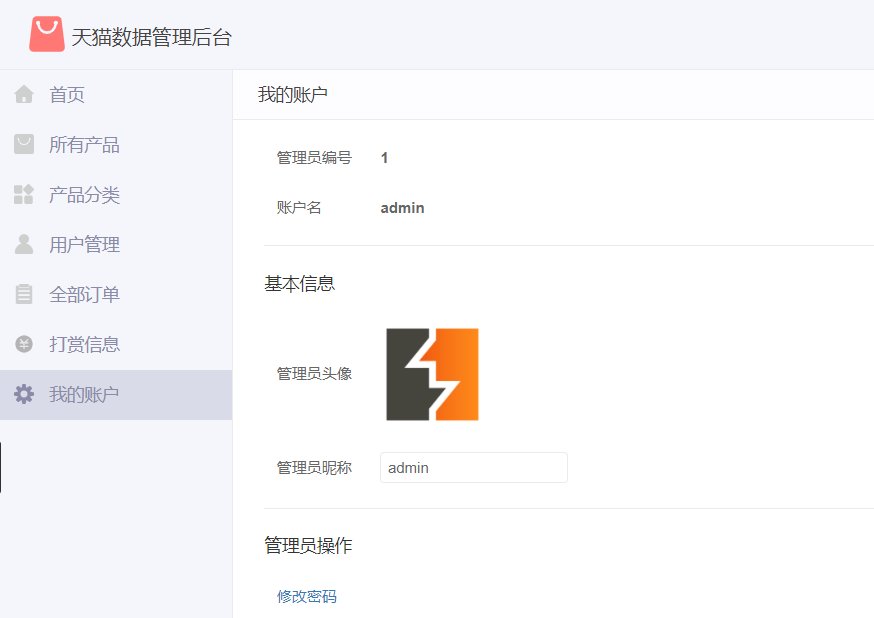Click the 基本信息 section heading
This screenshot has width=874, height=618.
299,284
